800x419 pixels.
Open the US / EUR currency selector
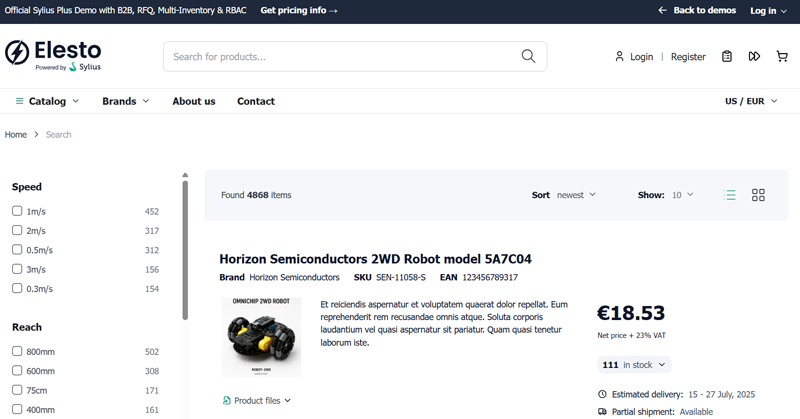749,101
